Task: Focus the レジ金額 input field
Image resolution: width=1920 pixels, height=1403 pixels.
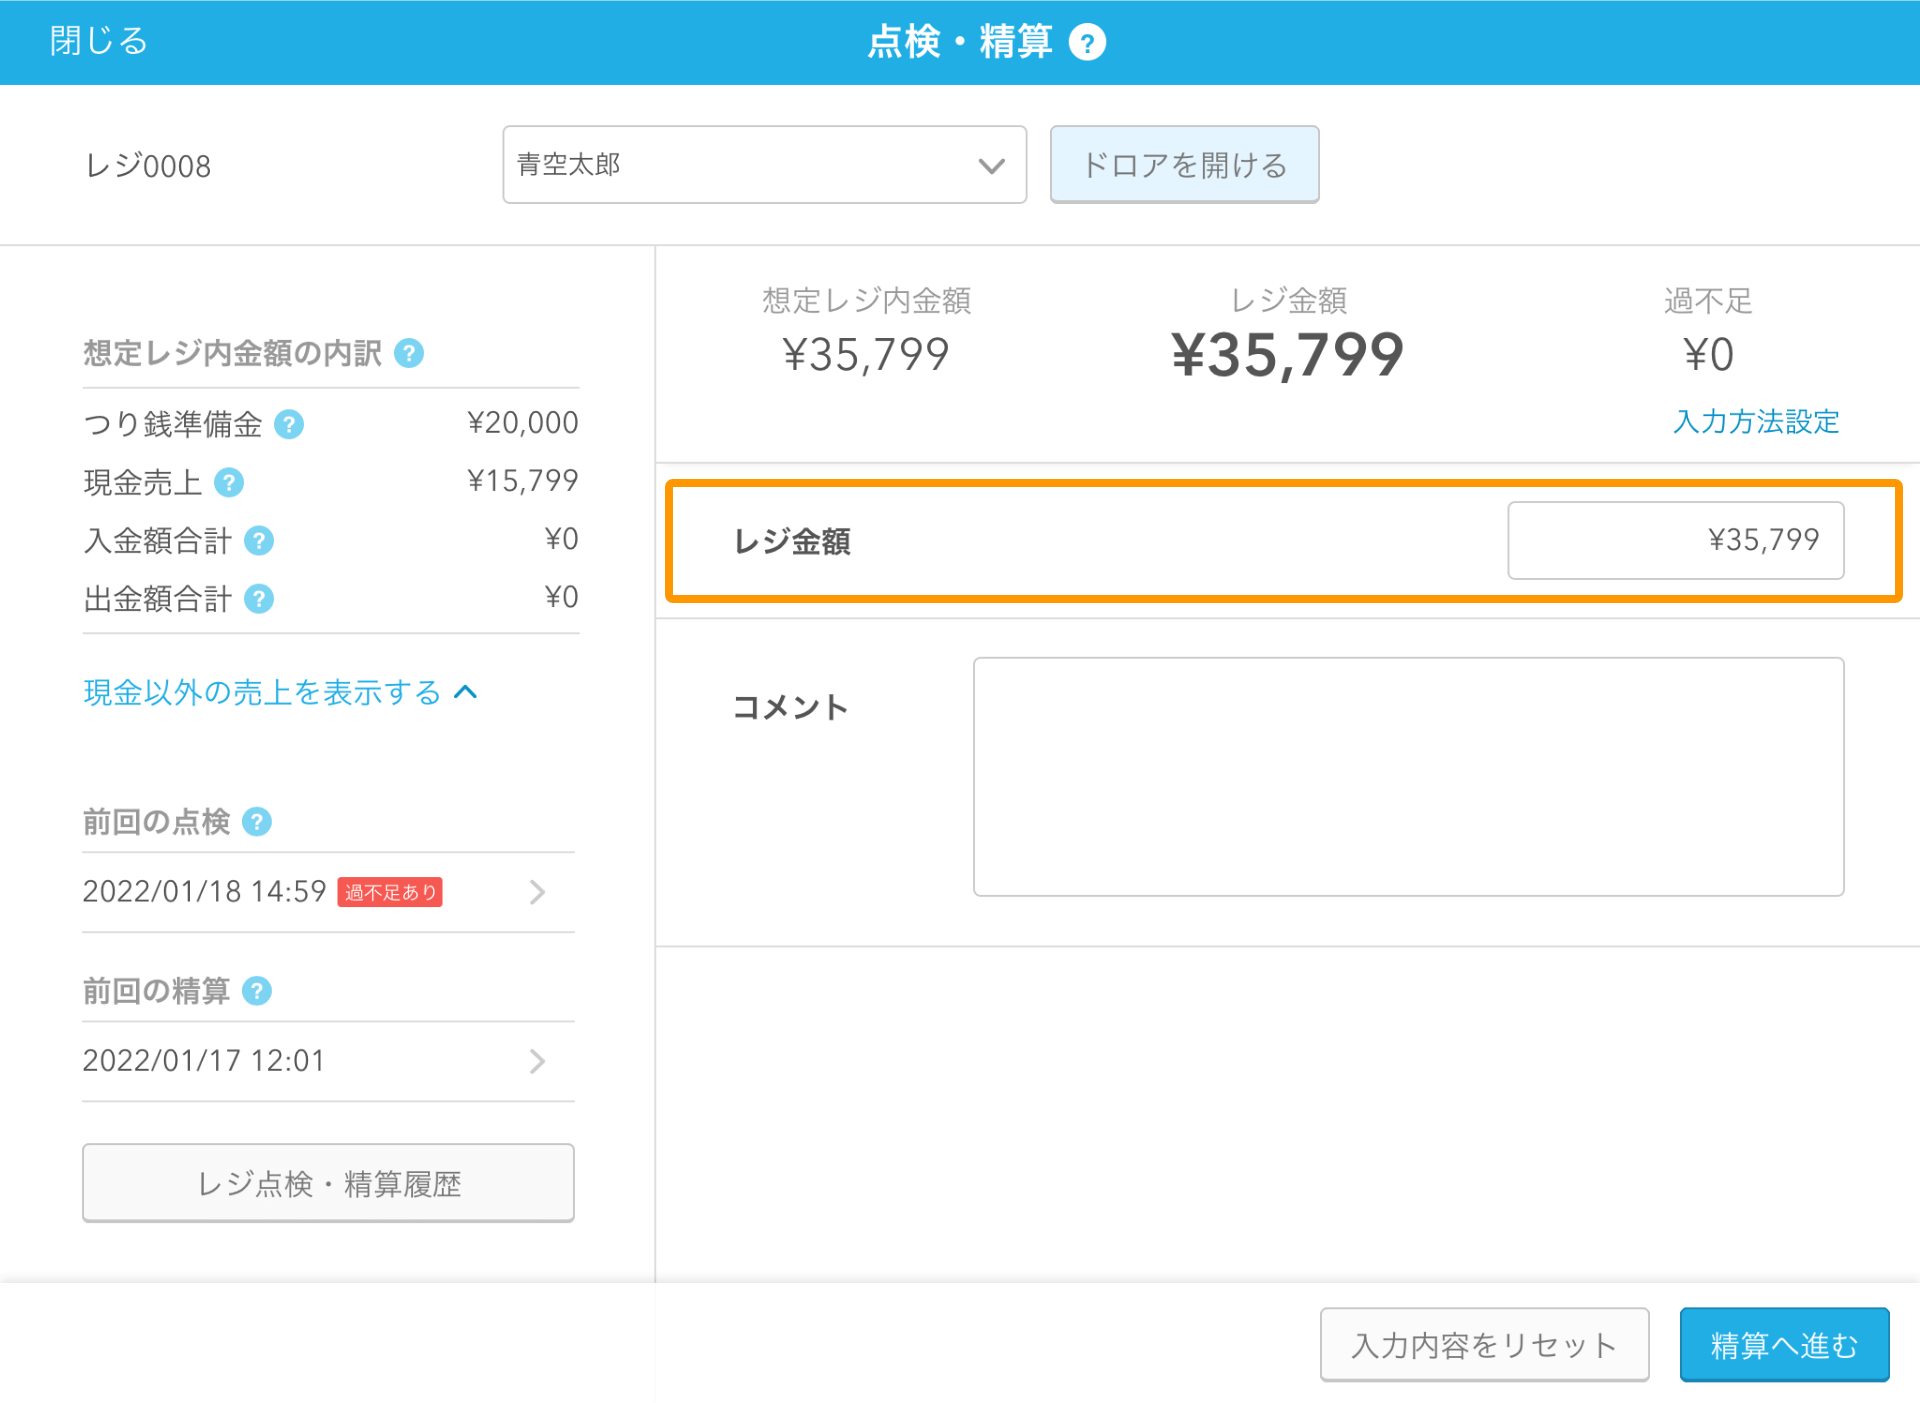Action: point(1675,540)
